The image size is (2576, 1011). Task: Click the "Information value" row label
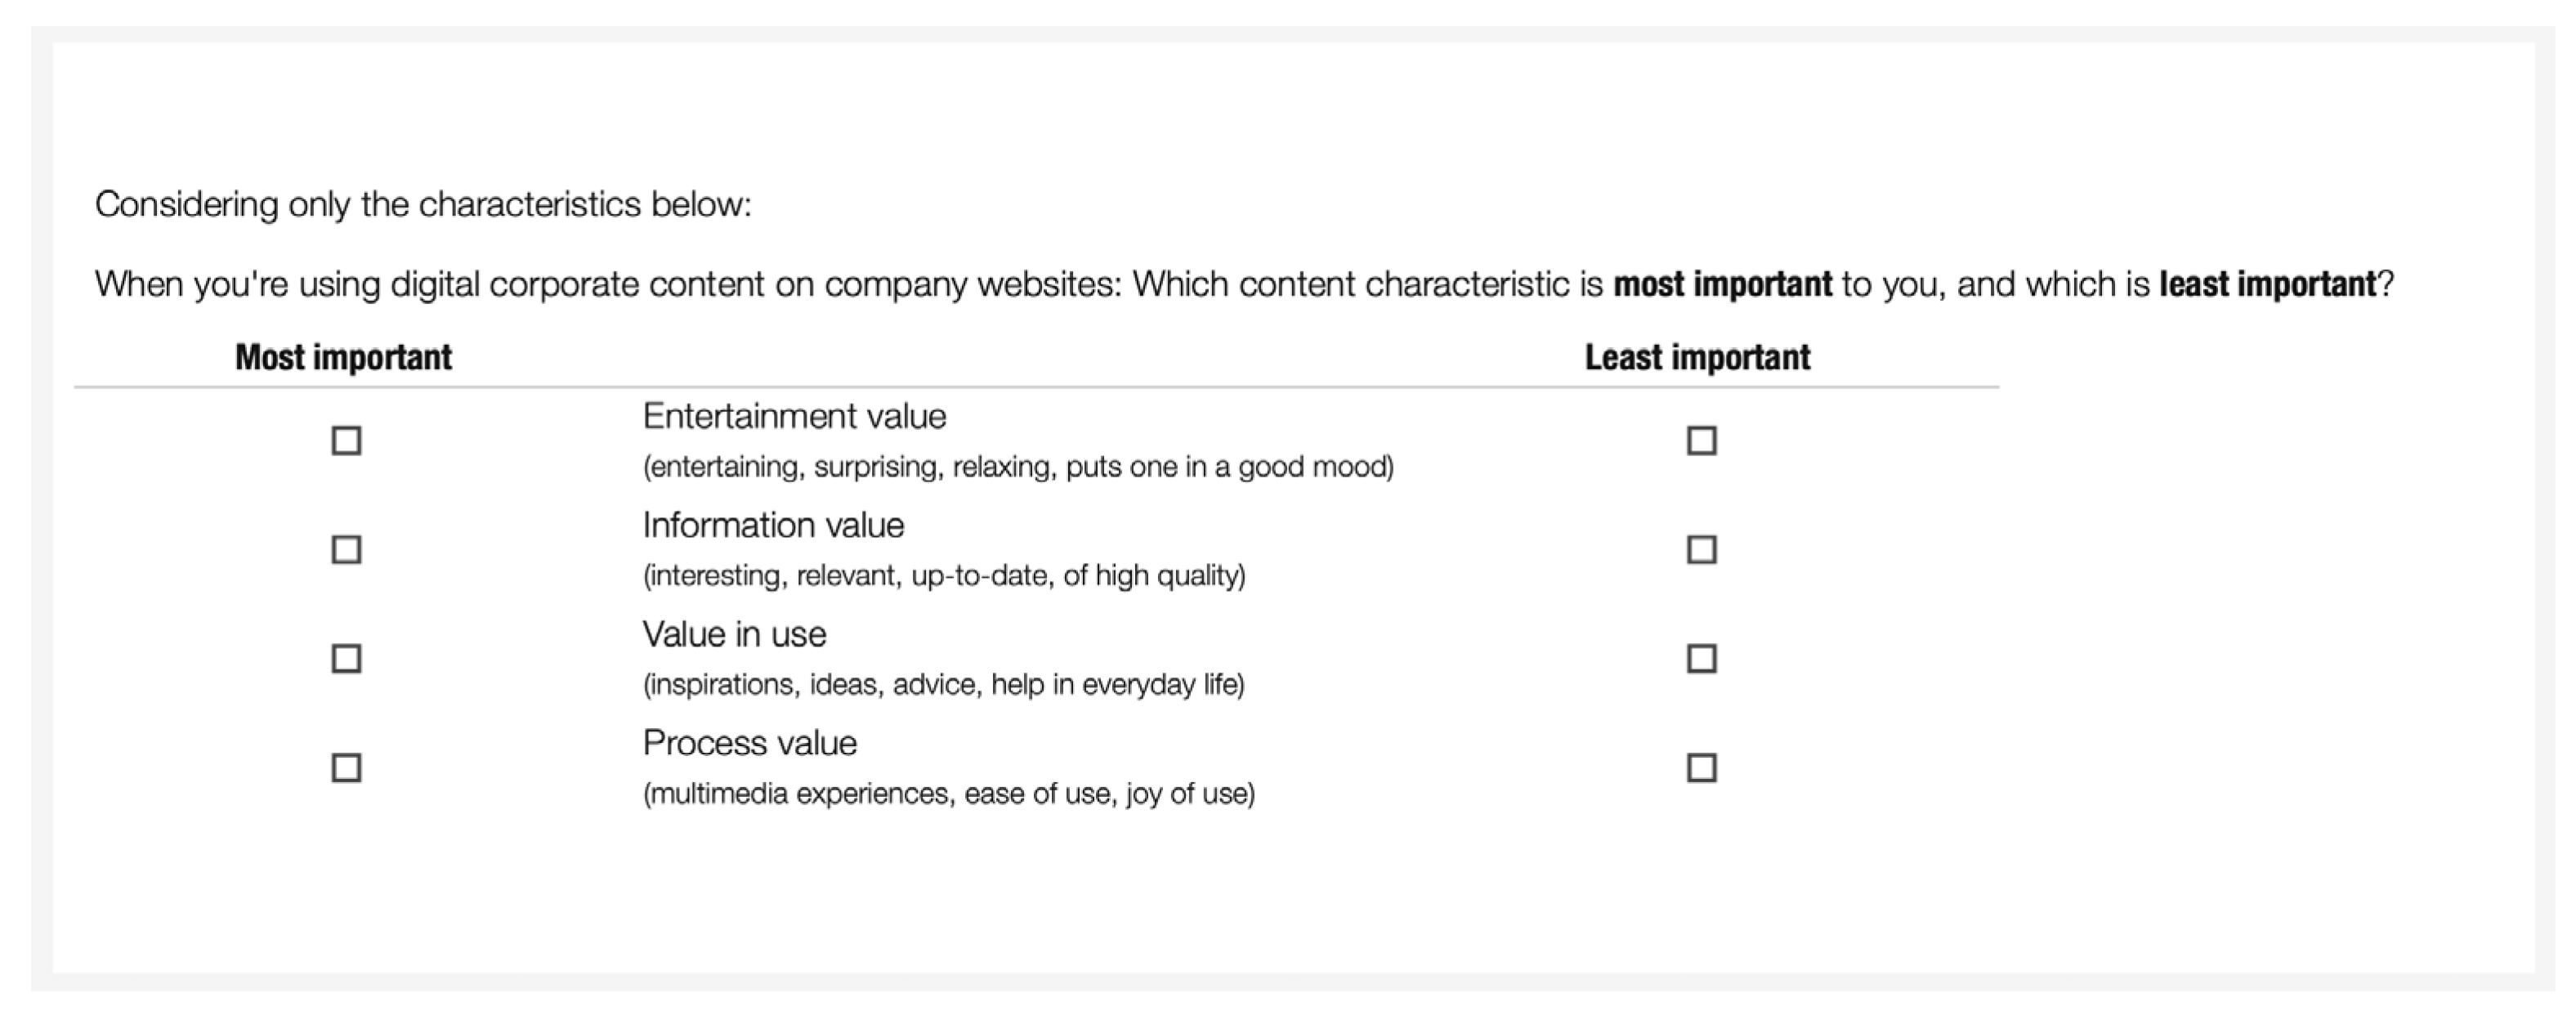click(773, 525)
